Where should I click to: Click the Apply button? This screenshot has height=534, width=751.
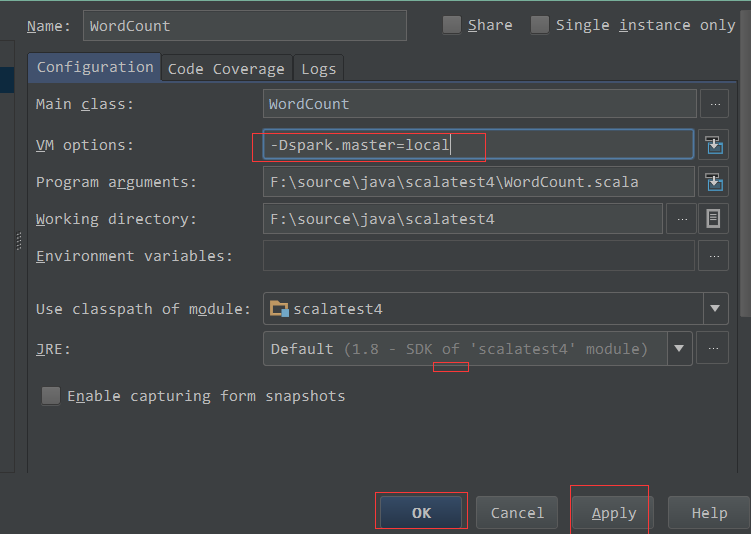(x=614, y=512)
